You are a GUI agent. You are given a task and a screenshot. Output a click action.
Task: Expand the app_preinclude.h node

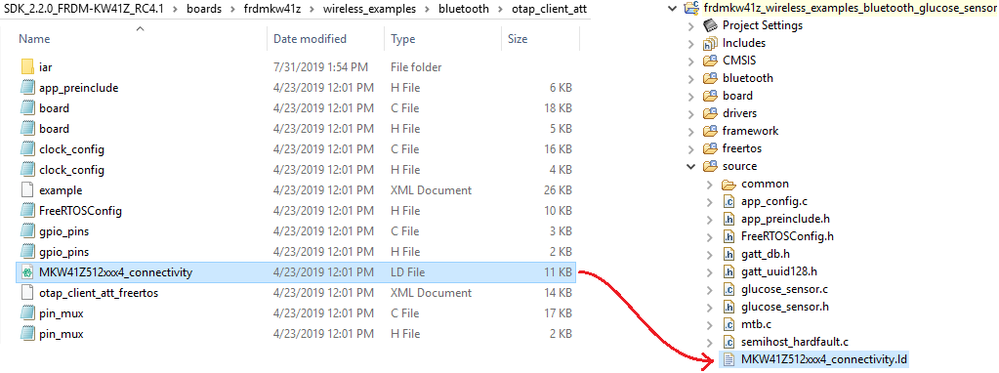point(710,219)
